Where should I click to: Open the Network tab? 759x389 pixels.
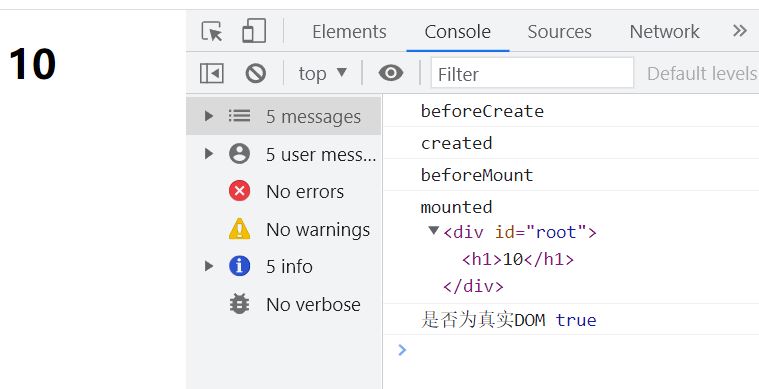(x=664, y=32)
